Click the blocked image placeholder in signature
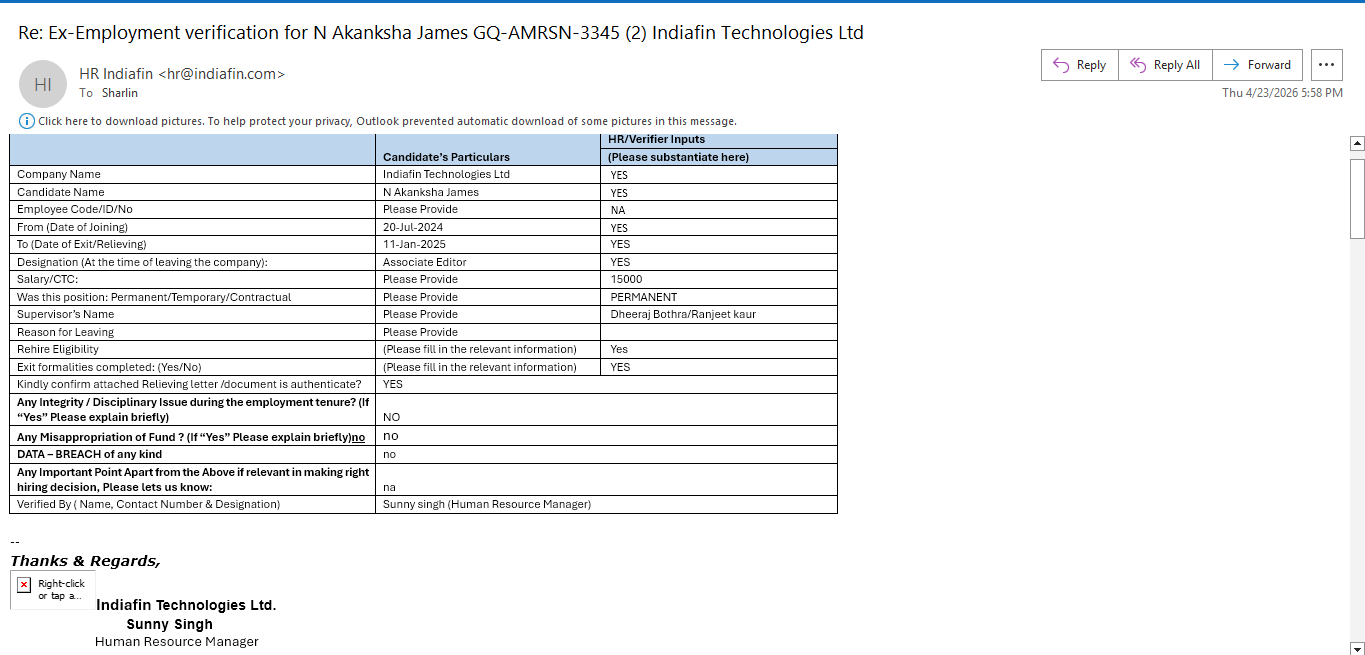 (52, 590)
